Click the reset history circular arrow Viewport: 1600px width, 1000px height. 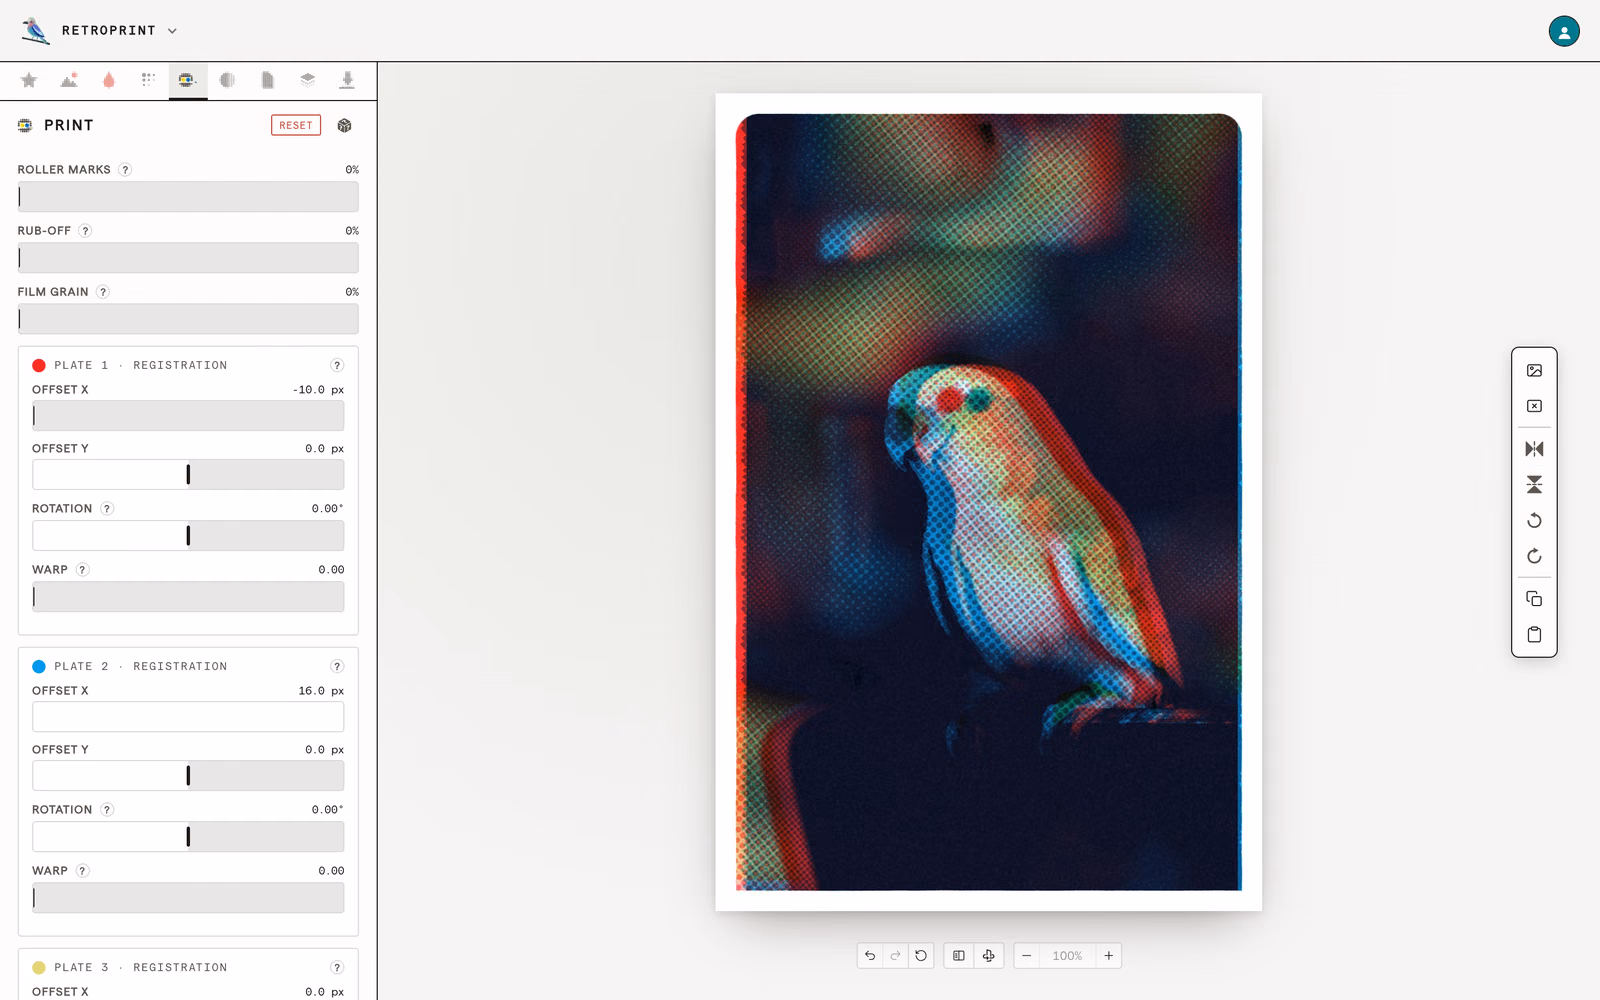tap(921, 956)
